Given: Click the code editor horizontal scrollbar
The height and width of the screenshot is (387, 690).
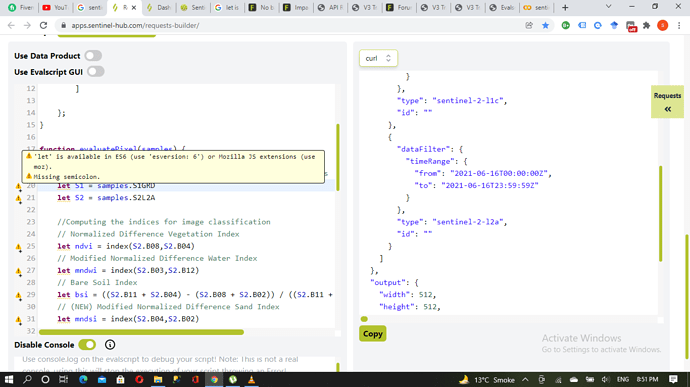Looking at the screenshot, I should click(141, 332).
